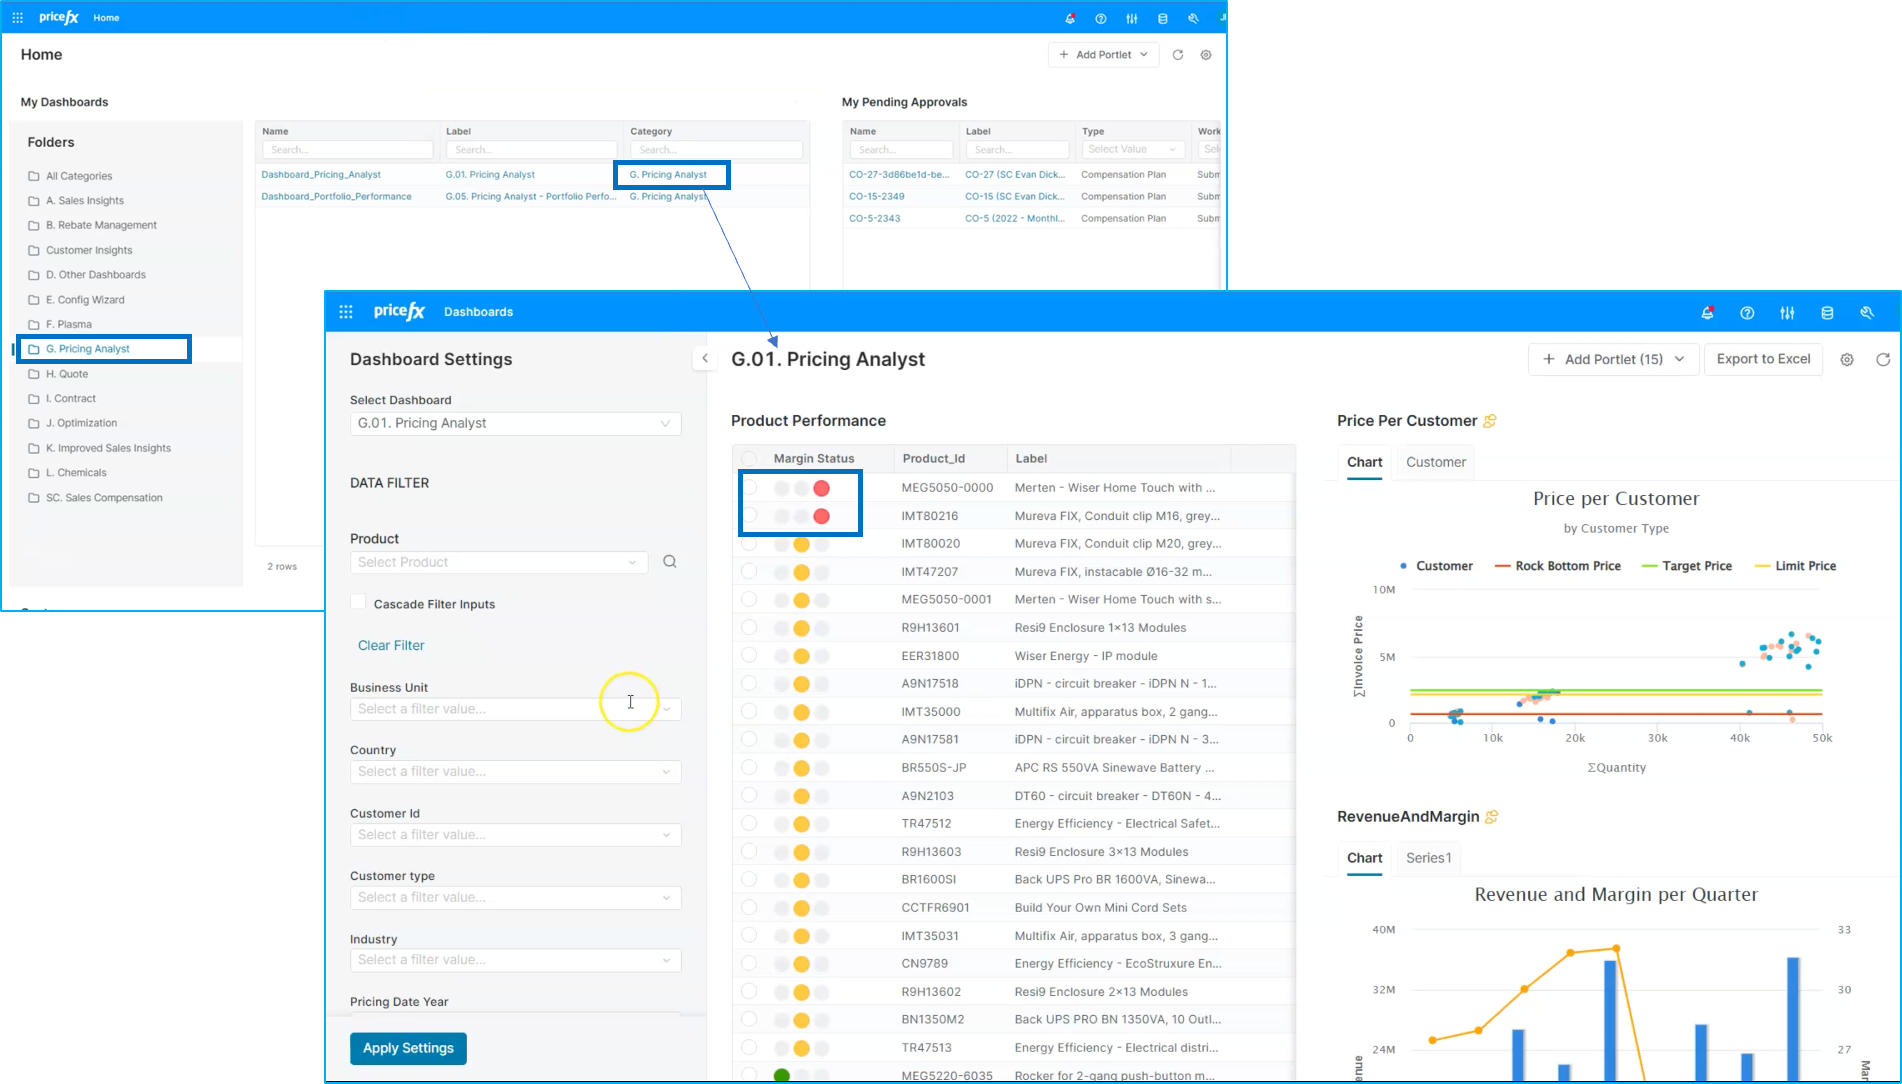The width and height of the screenshot is (1902, 1084).
Task: Switch to the Customer tab in Price Per Customer
Action: point(1435,462)
